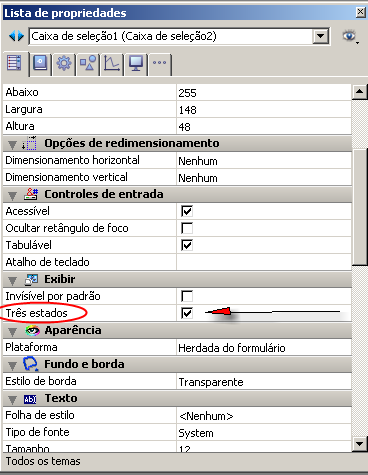Collapse the Aparência section
Viewport: 368px width, 475px height.
coord(13,331)
